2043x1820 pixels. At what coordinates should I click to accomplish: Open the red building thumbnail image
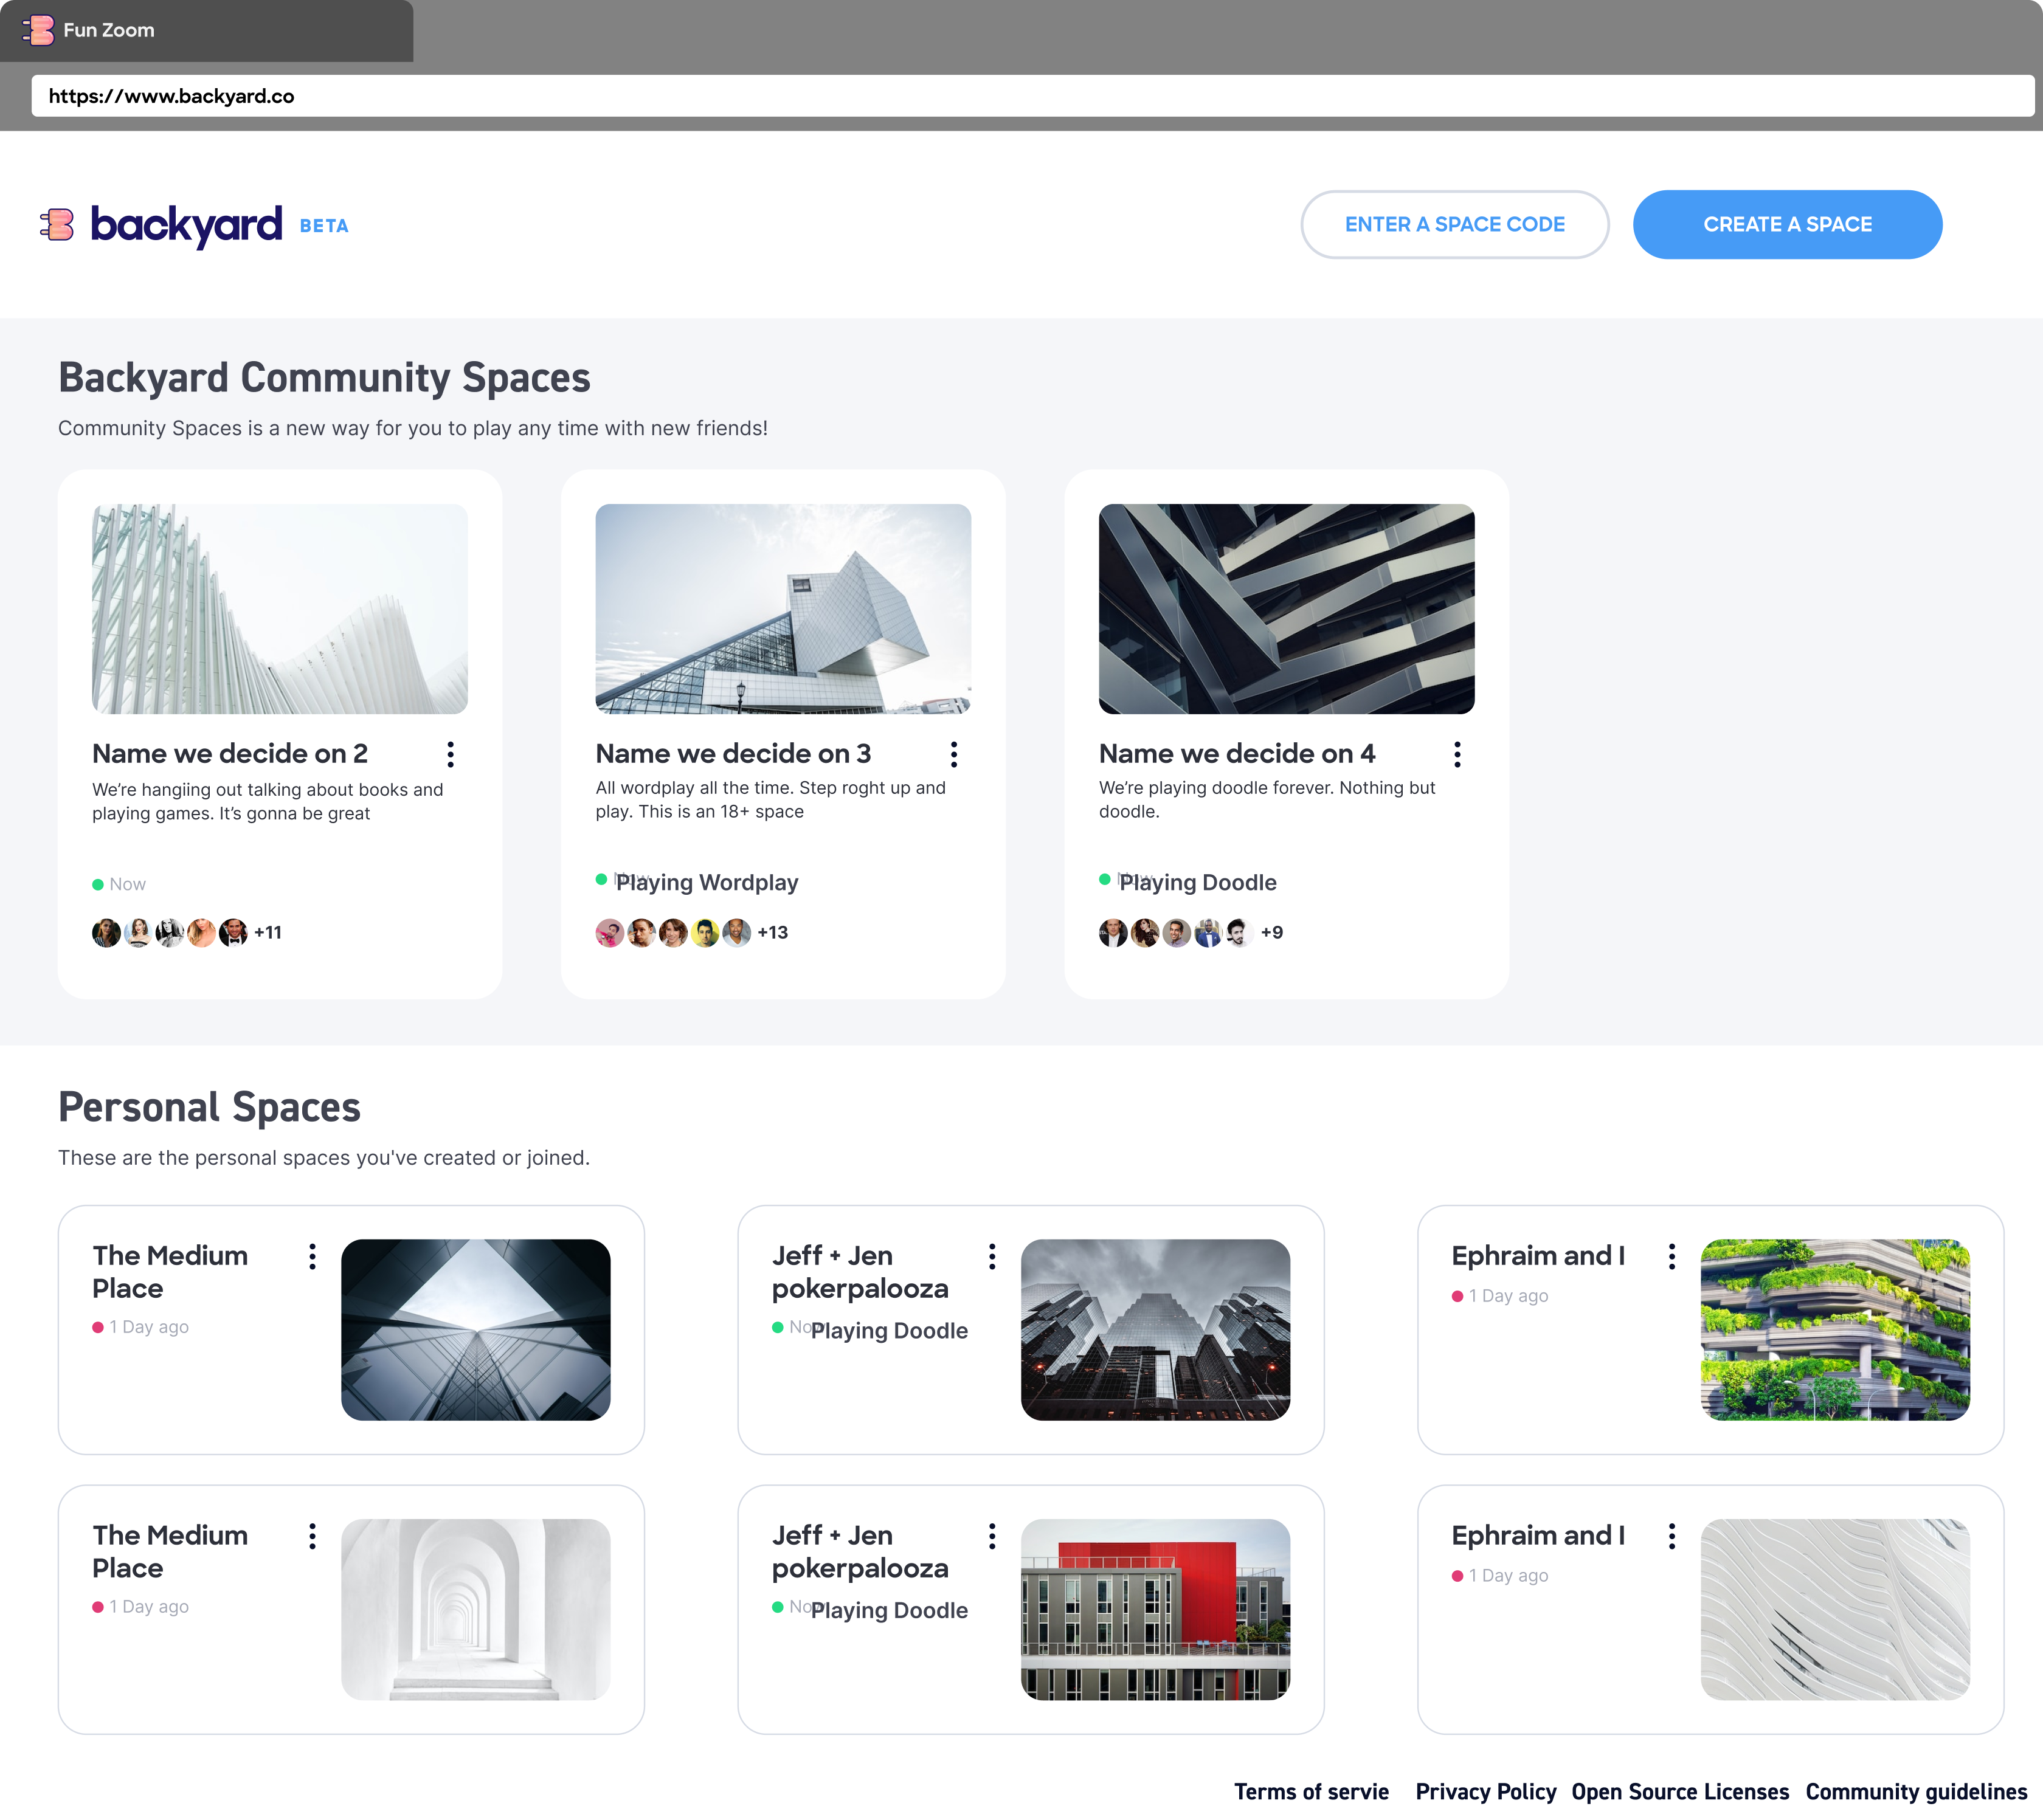point(1155,1609)
